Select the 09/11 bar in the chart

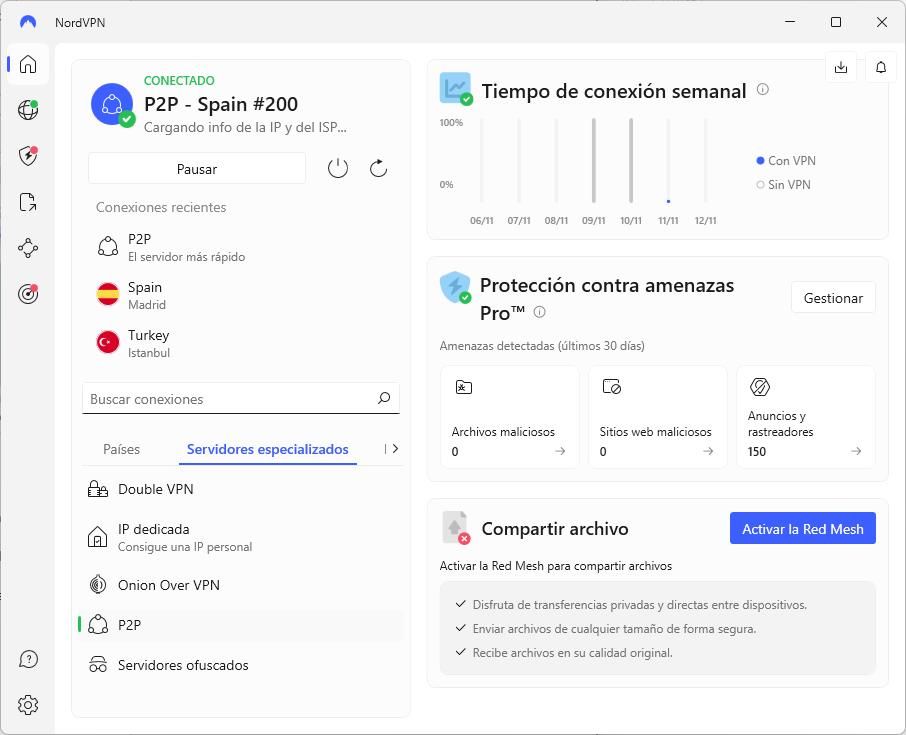pos(593,160)
